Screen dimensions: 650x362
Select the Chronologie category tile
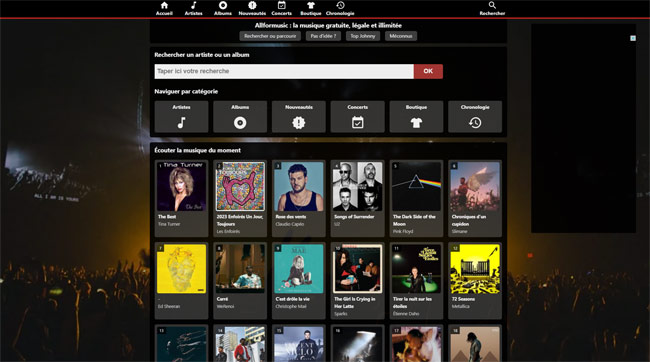pyautogui.click(x=475, y=117)
